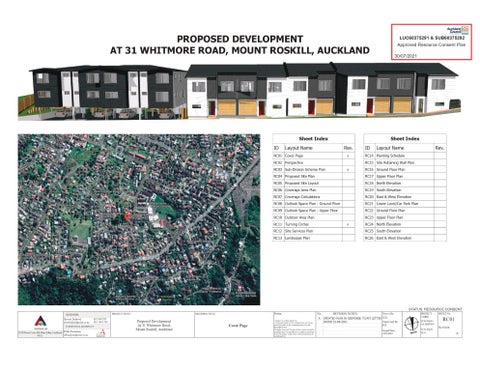Image resolution: width=480 pixels, height=371 pixels.
Task: Click the RC19 "South Elevation" row
Action: click(405, 190)
